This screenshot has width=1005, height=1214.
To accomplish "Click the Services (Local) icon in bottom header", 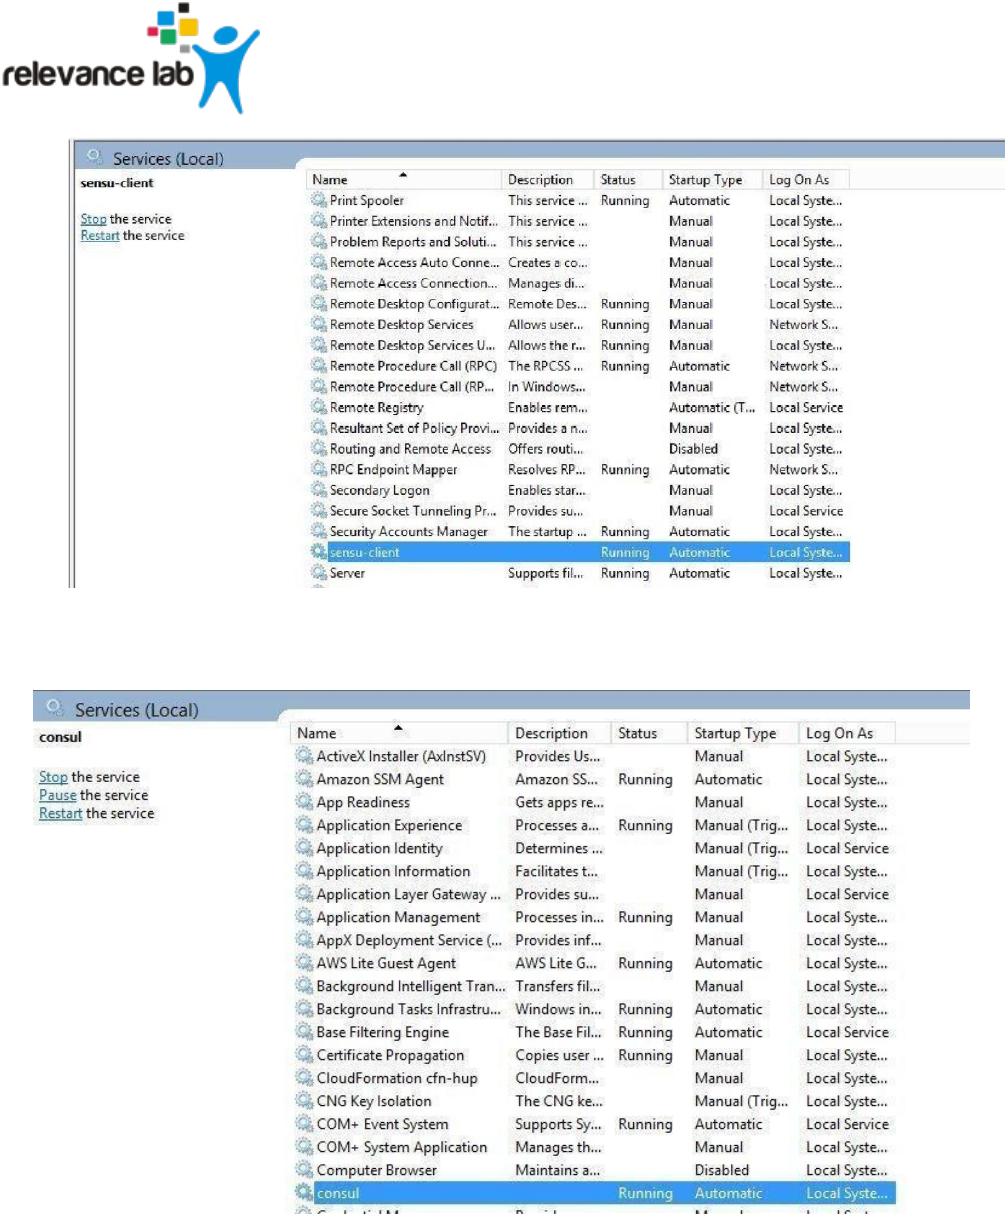I will (x=56, y=708).
